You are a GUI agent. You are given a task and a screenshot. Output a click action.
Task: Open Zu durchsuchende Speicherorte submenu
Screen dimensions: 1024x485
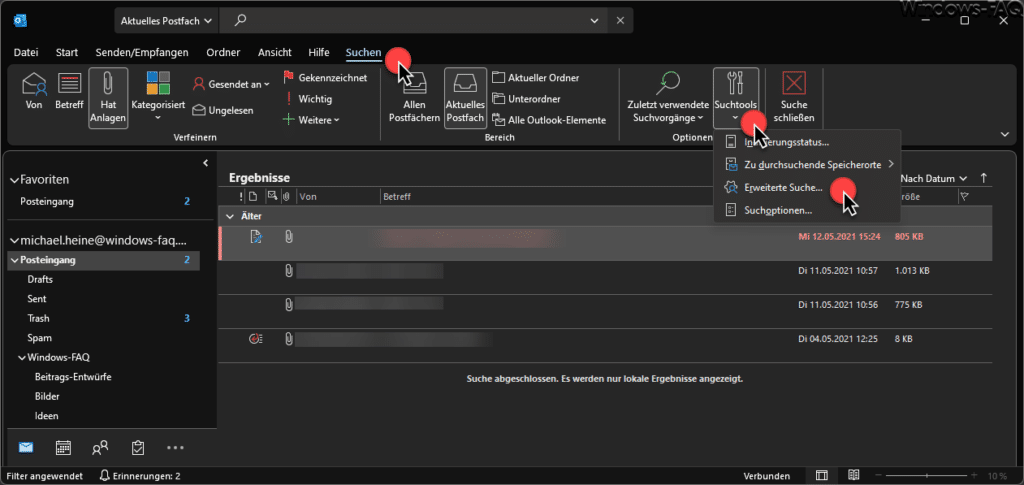pos(807,164)
